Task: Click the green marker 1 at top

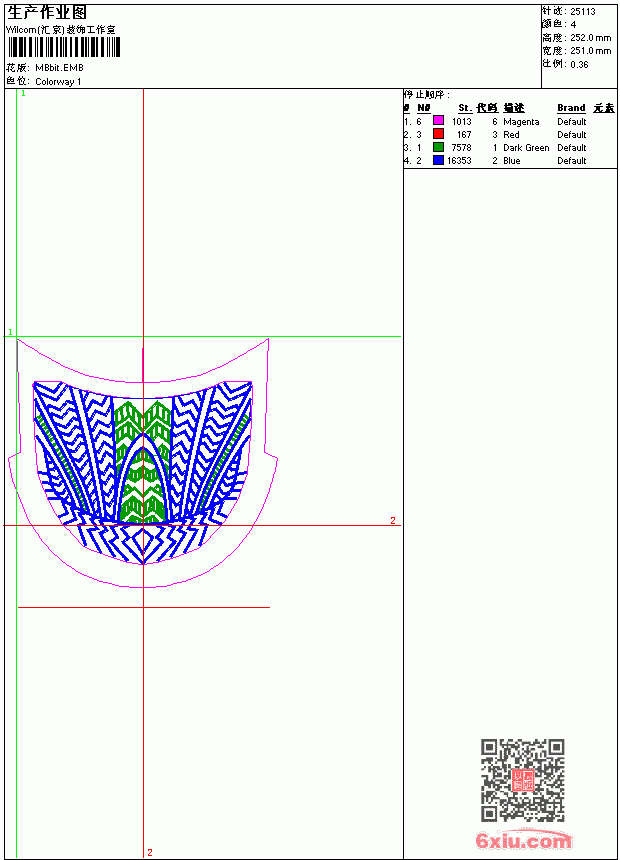Action: tap(23, 94)
